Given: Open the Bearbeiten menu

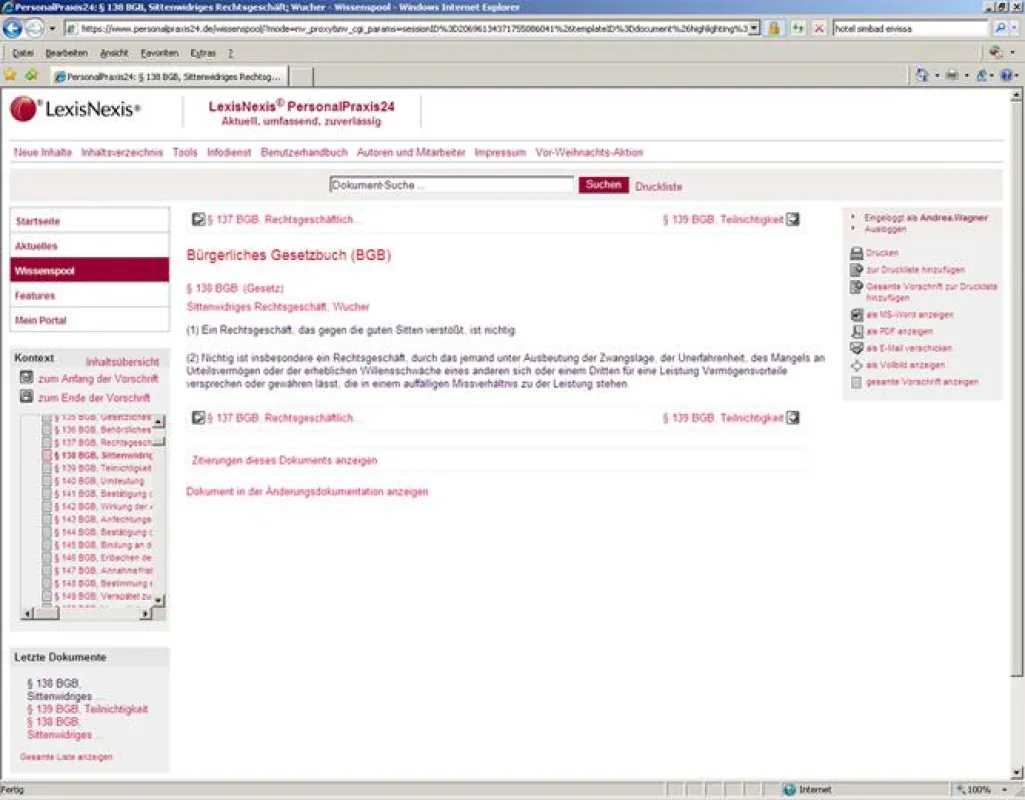Looking at the screenshot, I should pyautogui.click(x=67, y=53).
